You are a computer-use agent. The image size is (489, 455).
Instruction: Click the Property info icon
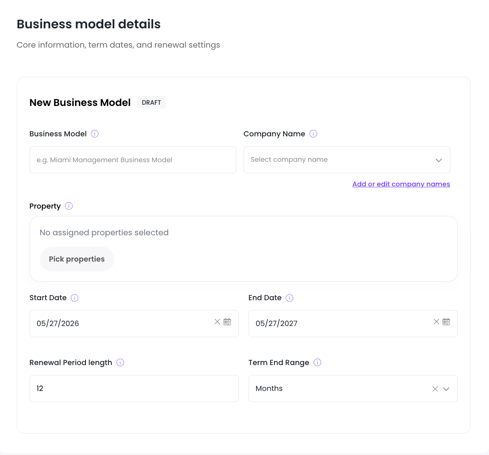tap(69, 206)
